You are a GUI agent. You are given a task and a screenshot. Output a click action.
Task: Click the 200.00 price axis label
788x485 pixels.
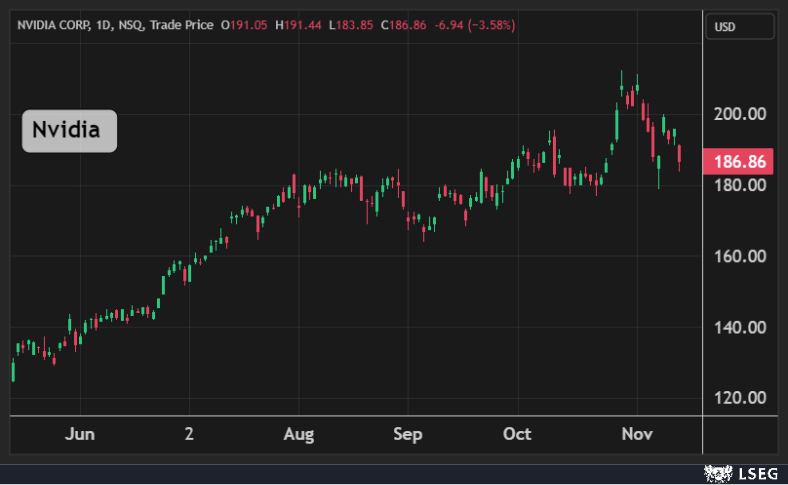click(739, 114)
